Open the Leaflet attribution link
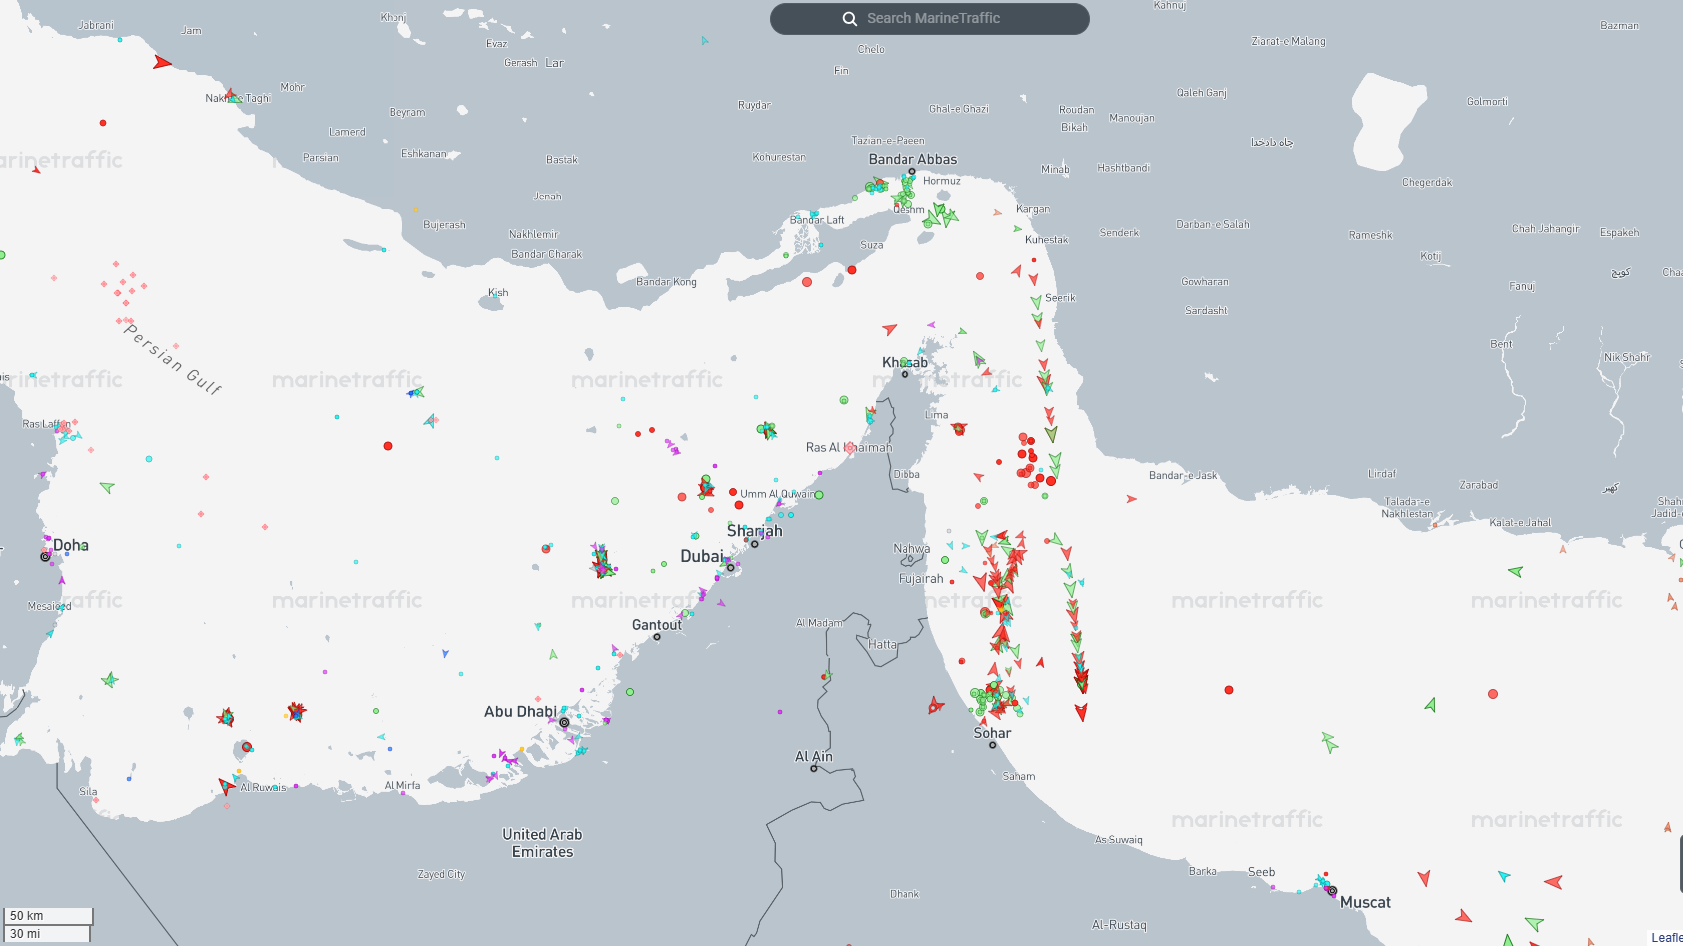Image resolution: width=1683 pixels, height=946 pixels. point(1667,937)
